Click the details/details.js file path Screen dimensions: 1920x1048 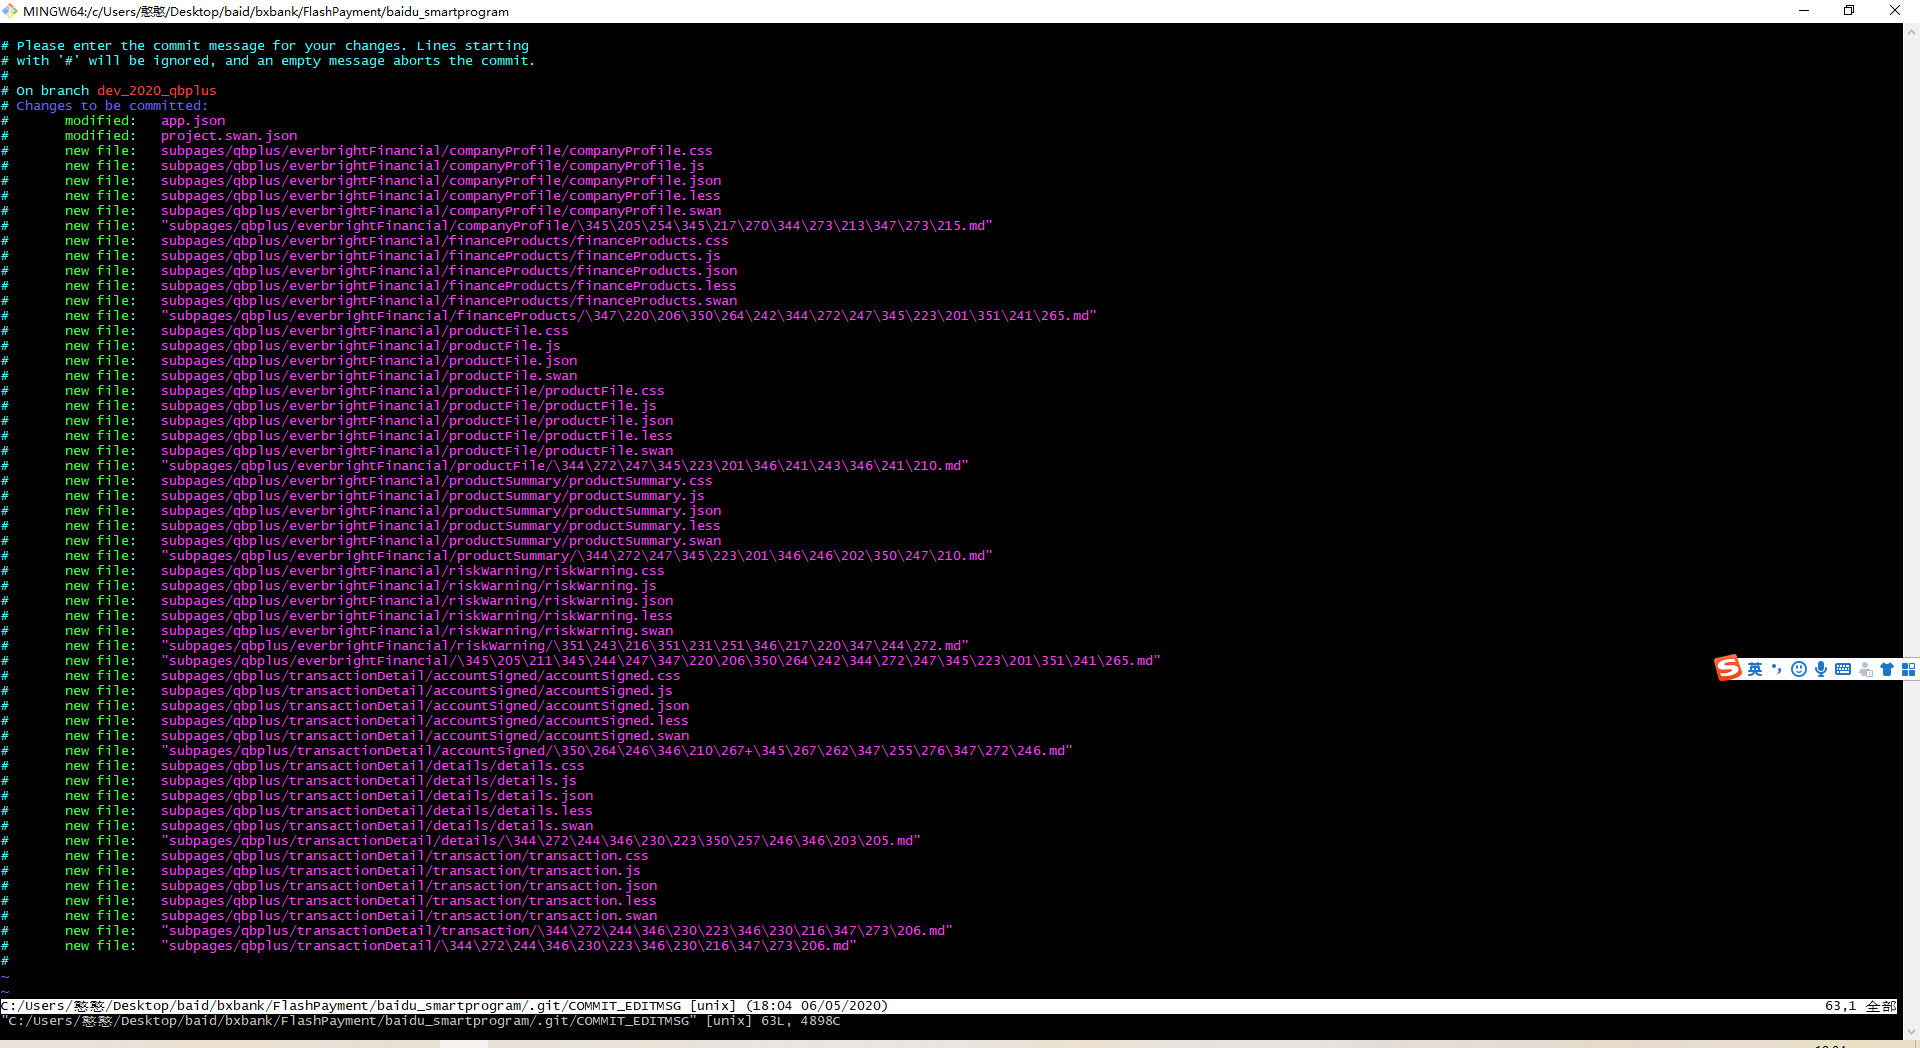pyautogui.click(x=369, y=781)
